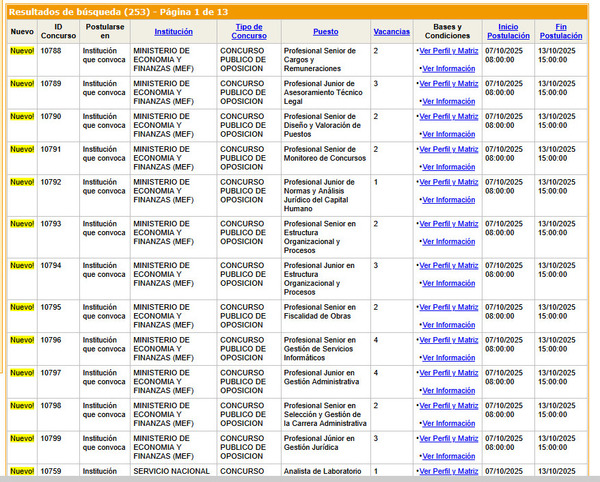Open Ver Perfil y Matriz for concurso 10792
The image size is (600, 482).
tap(448, 182)
